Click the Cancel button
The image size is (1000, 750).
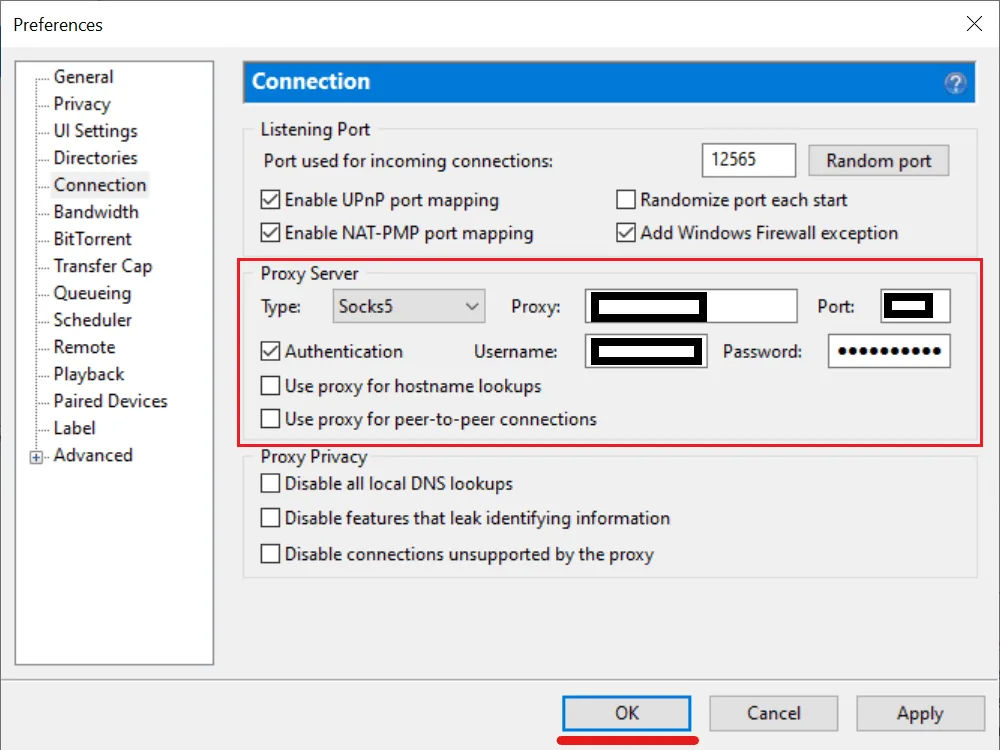pyautogui.click(x=774, y=713)
